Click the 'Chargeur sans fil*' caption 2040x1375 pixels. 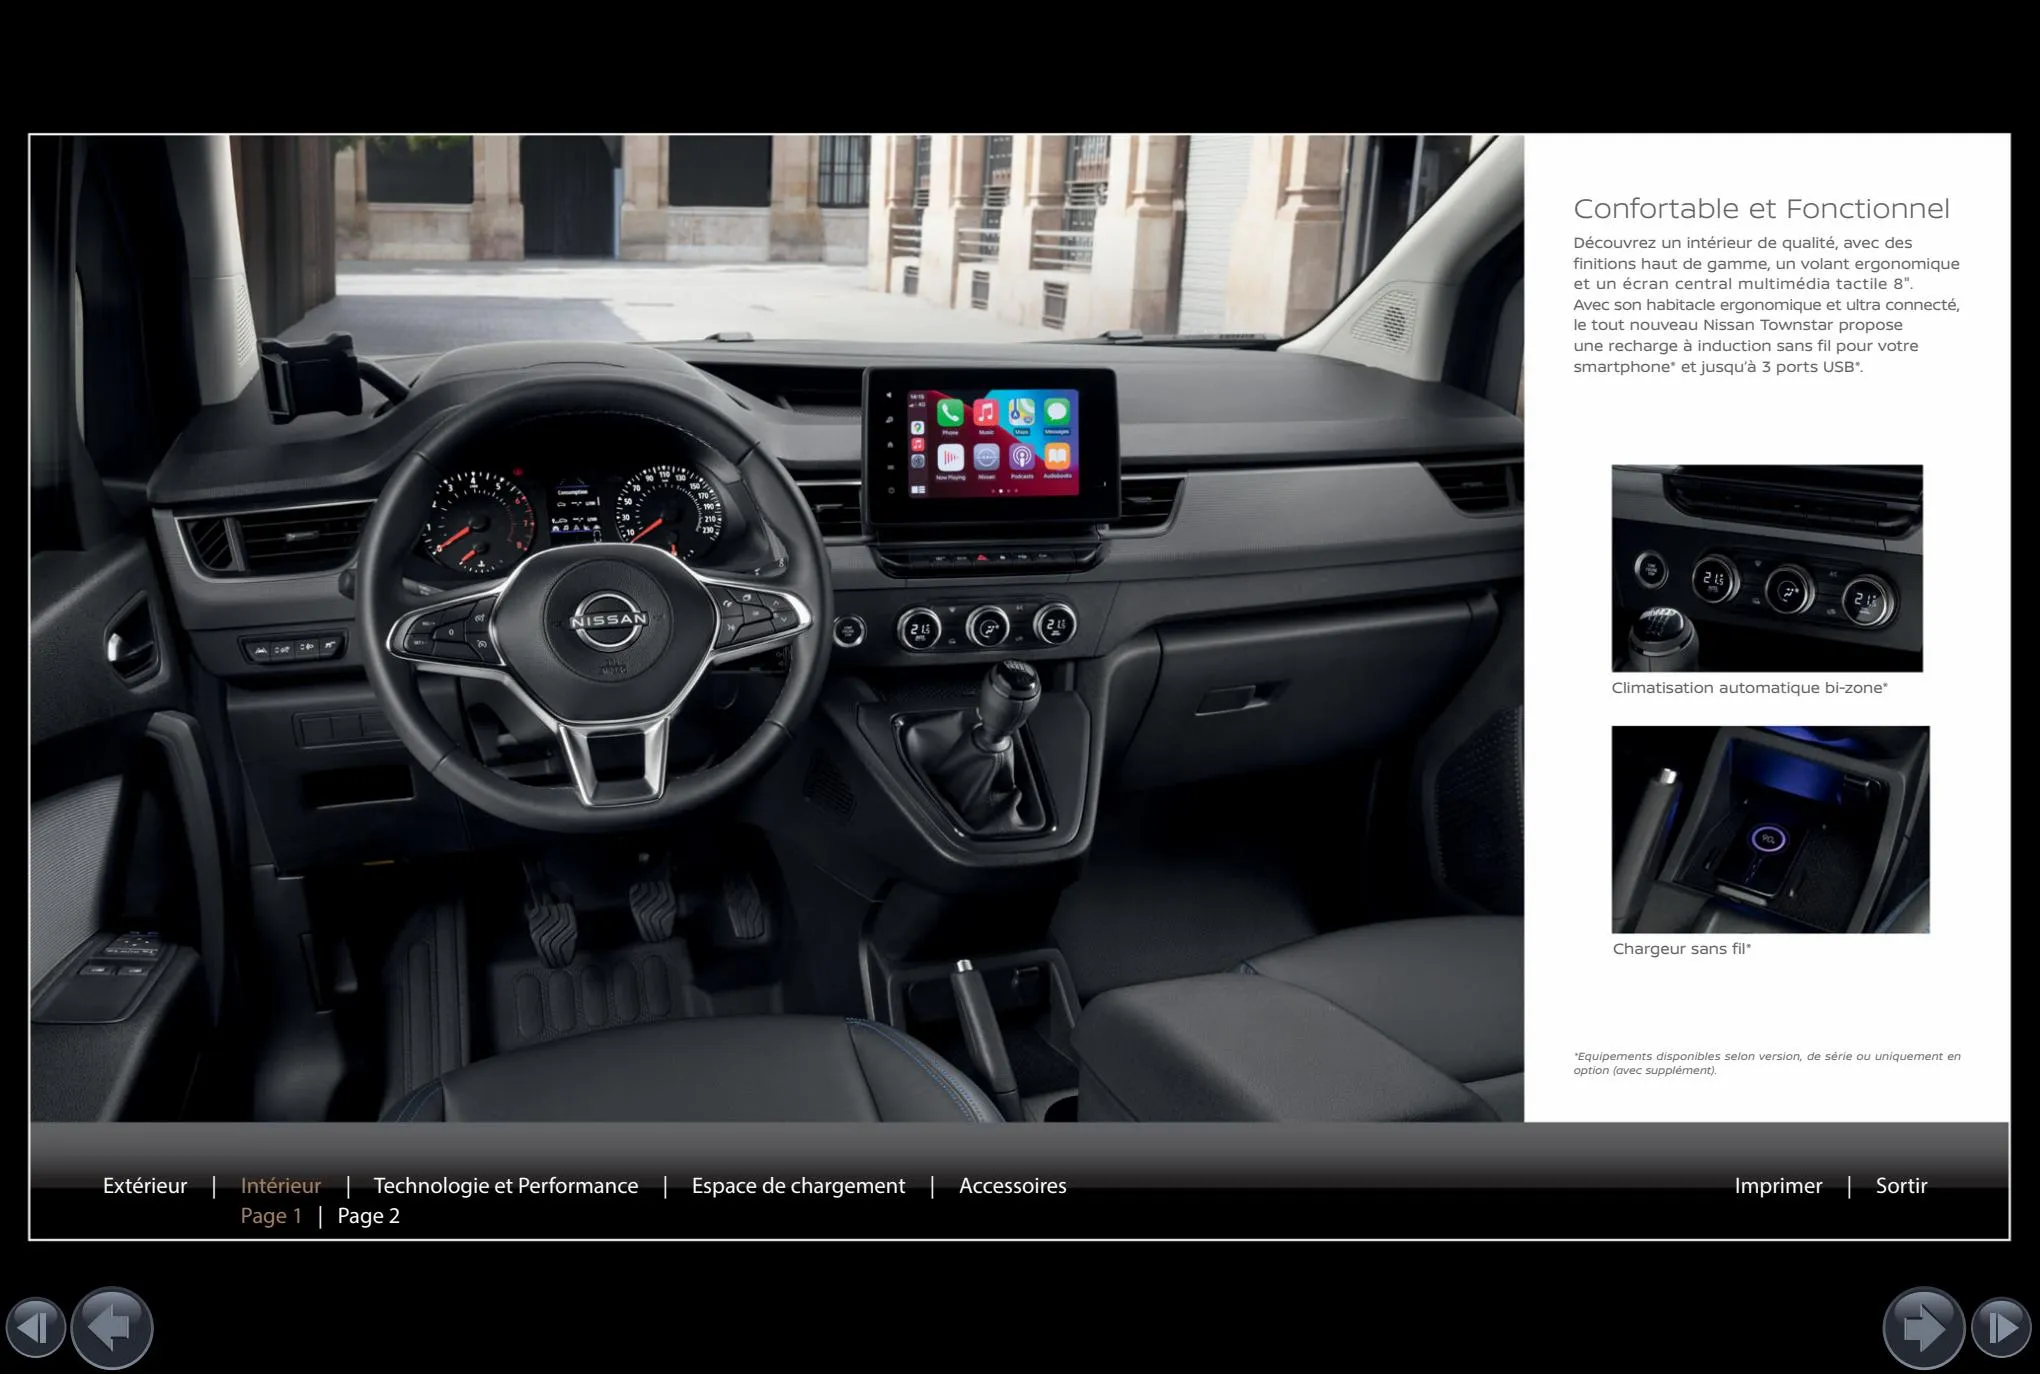(x=1682, y=949)
